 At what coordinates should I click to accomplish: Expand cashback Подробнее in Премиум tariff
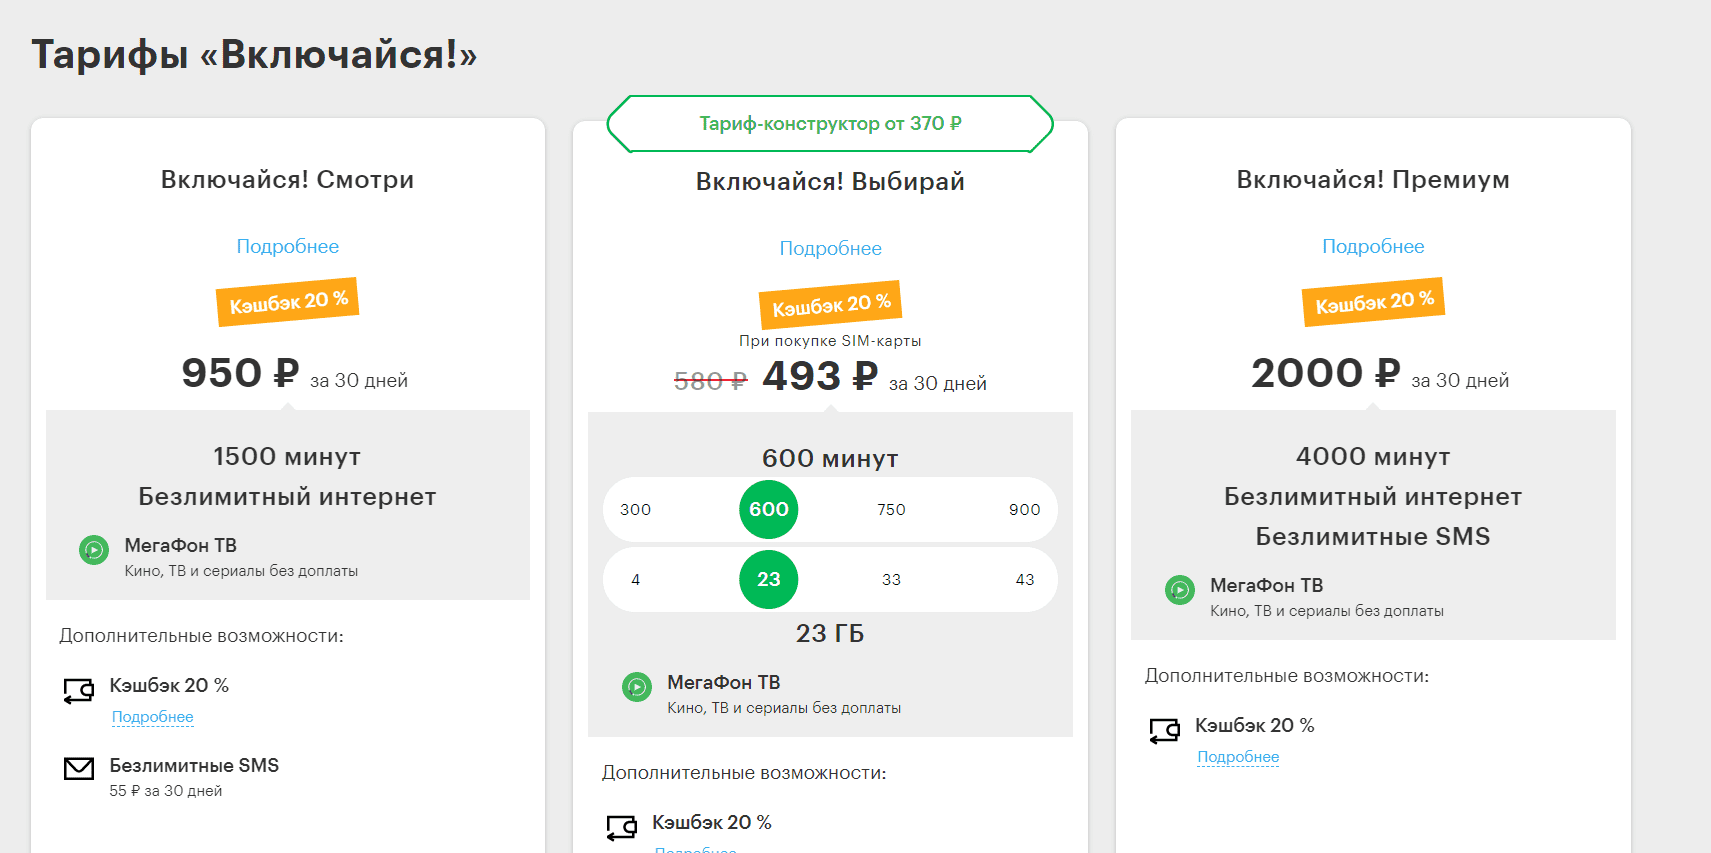pyautogui.click(x=1238, y=757)
